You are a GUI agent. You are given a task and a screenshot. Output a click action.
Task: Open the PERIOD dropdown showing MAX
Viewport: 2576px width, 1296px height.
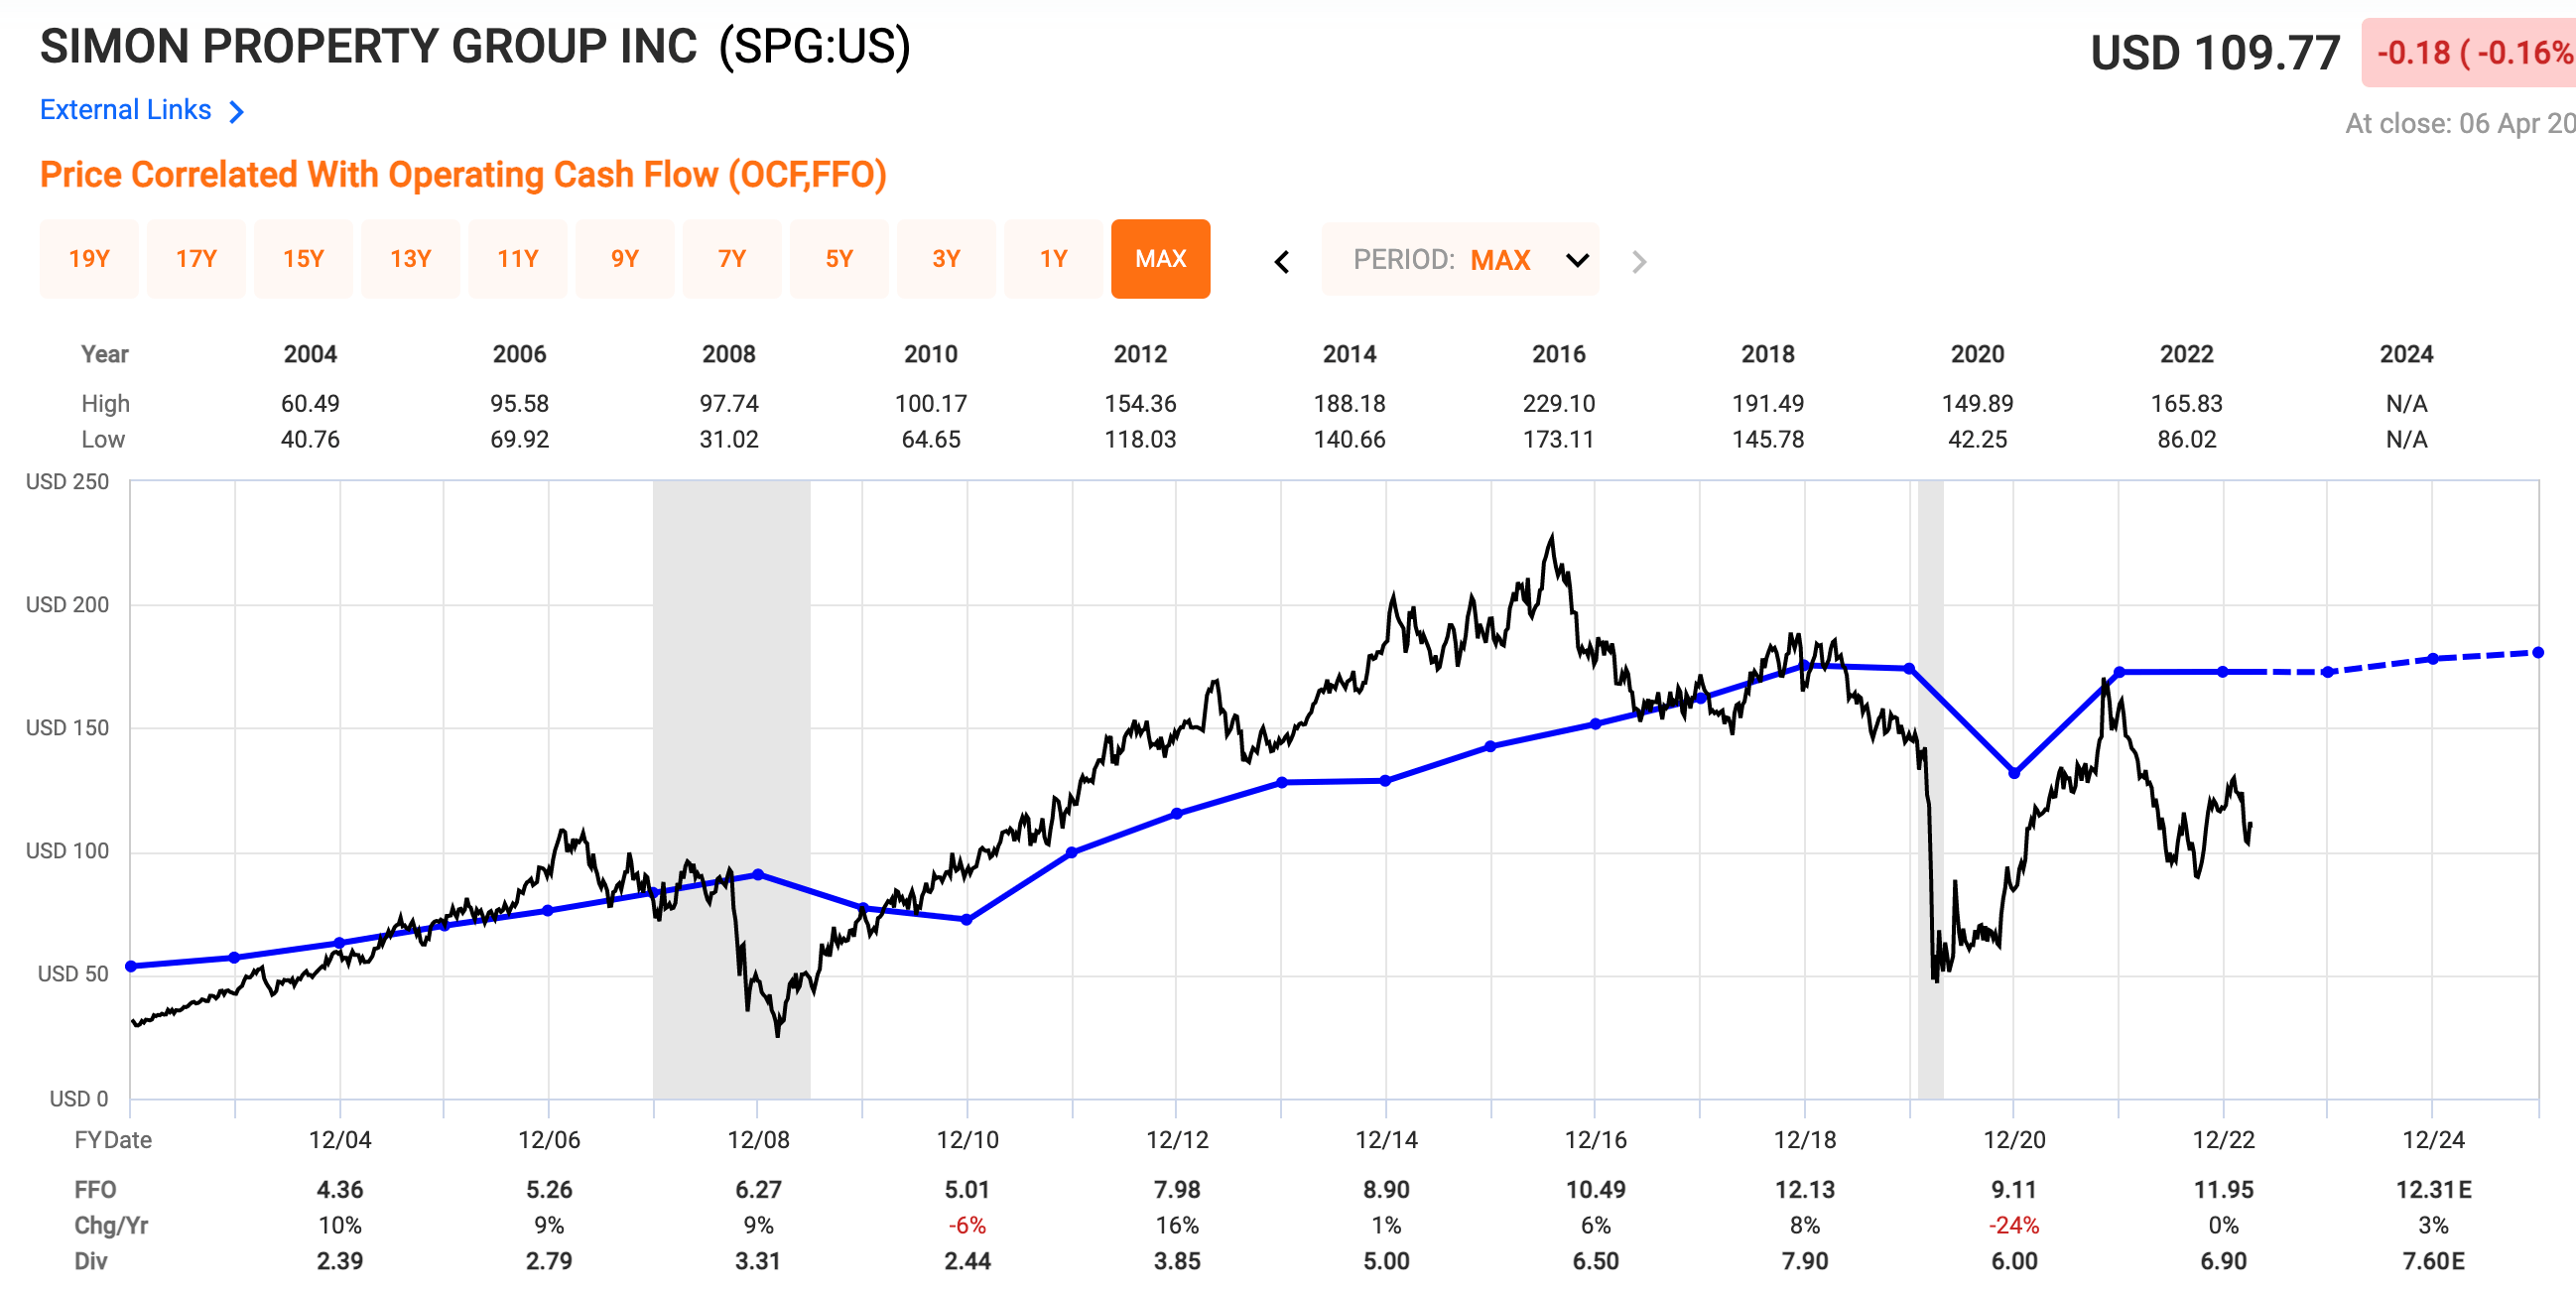coord(1500,260)
